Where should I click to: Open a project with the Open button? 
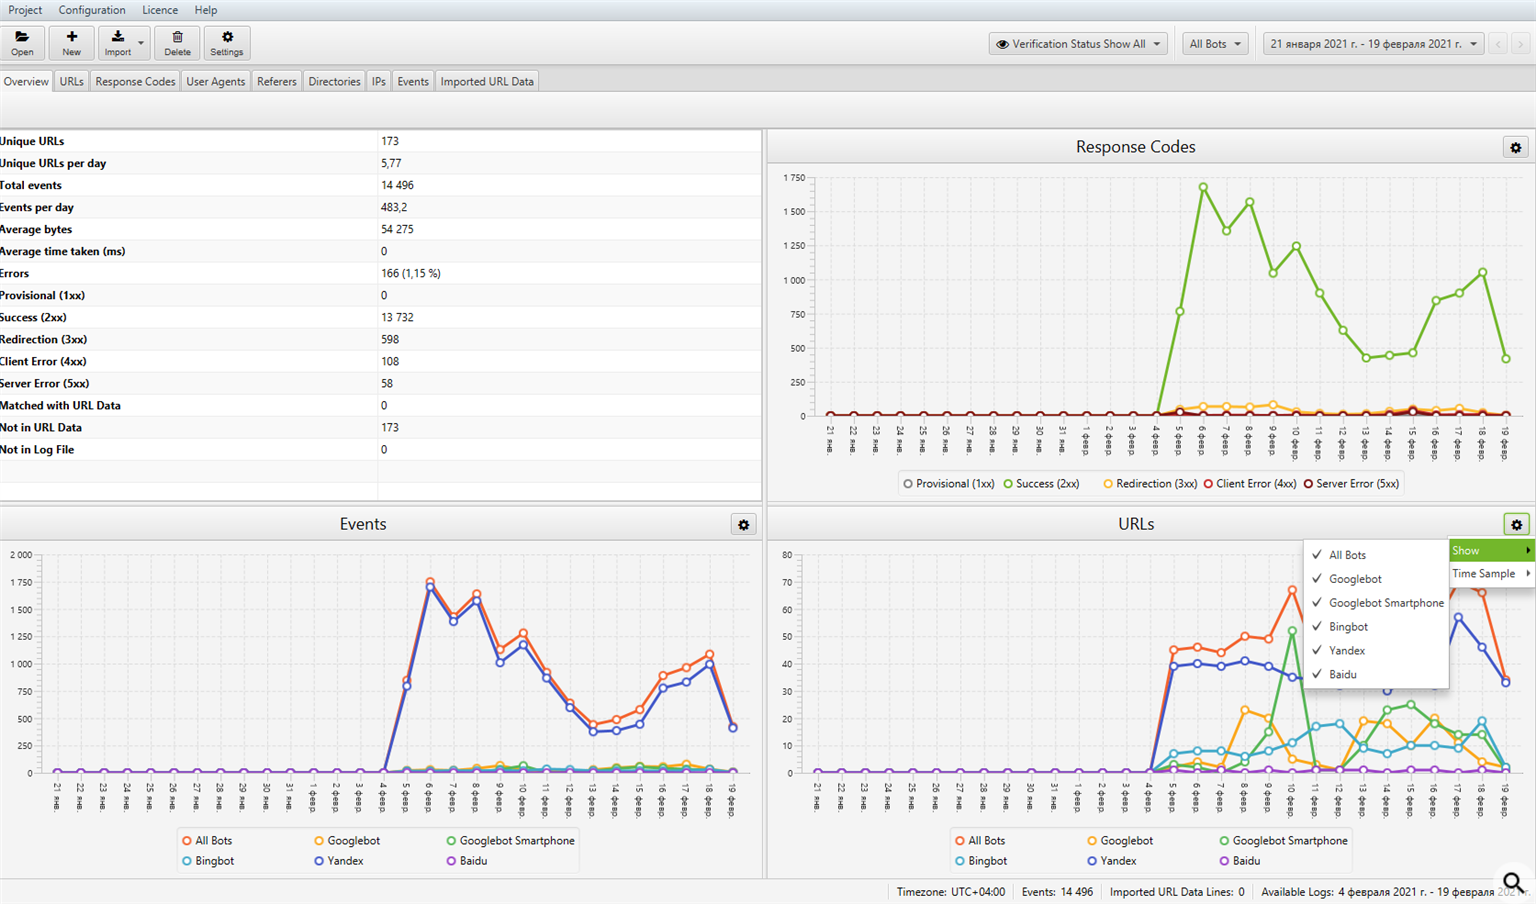(x=22, y=43)
